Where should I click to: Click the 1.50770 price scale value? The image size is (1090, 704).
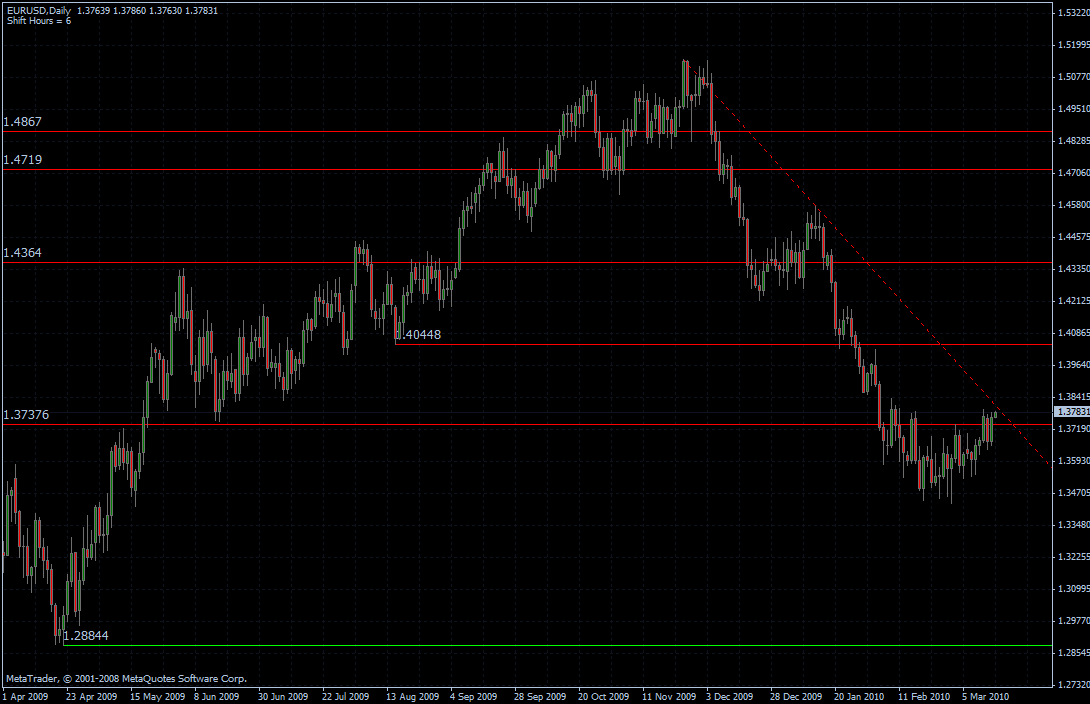point(1074,76)
